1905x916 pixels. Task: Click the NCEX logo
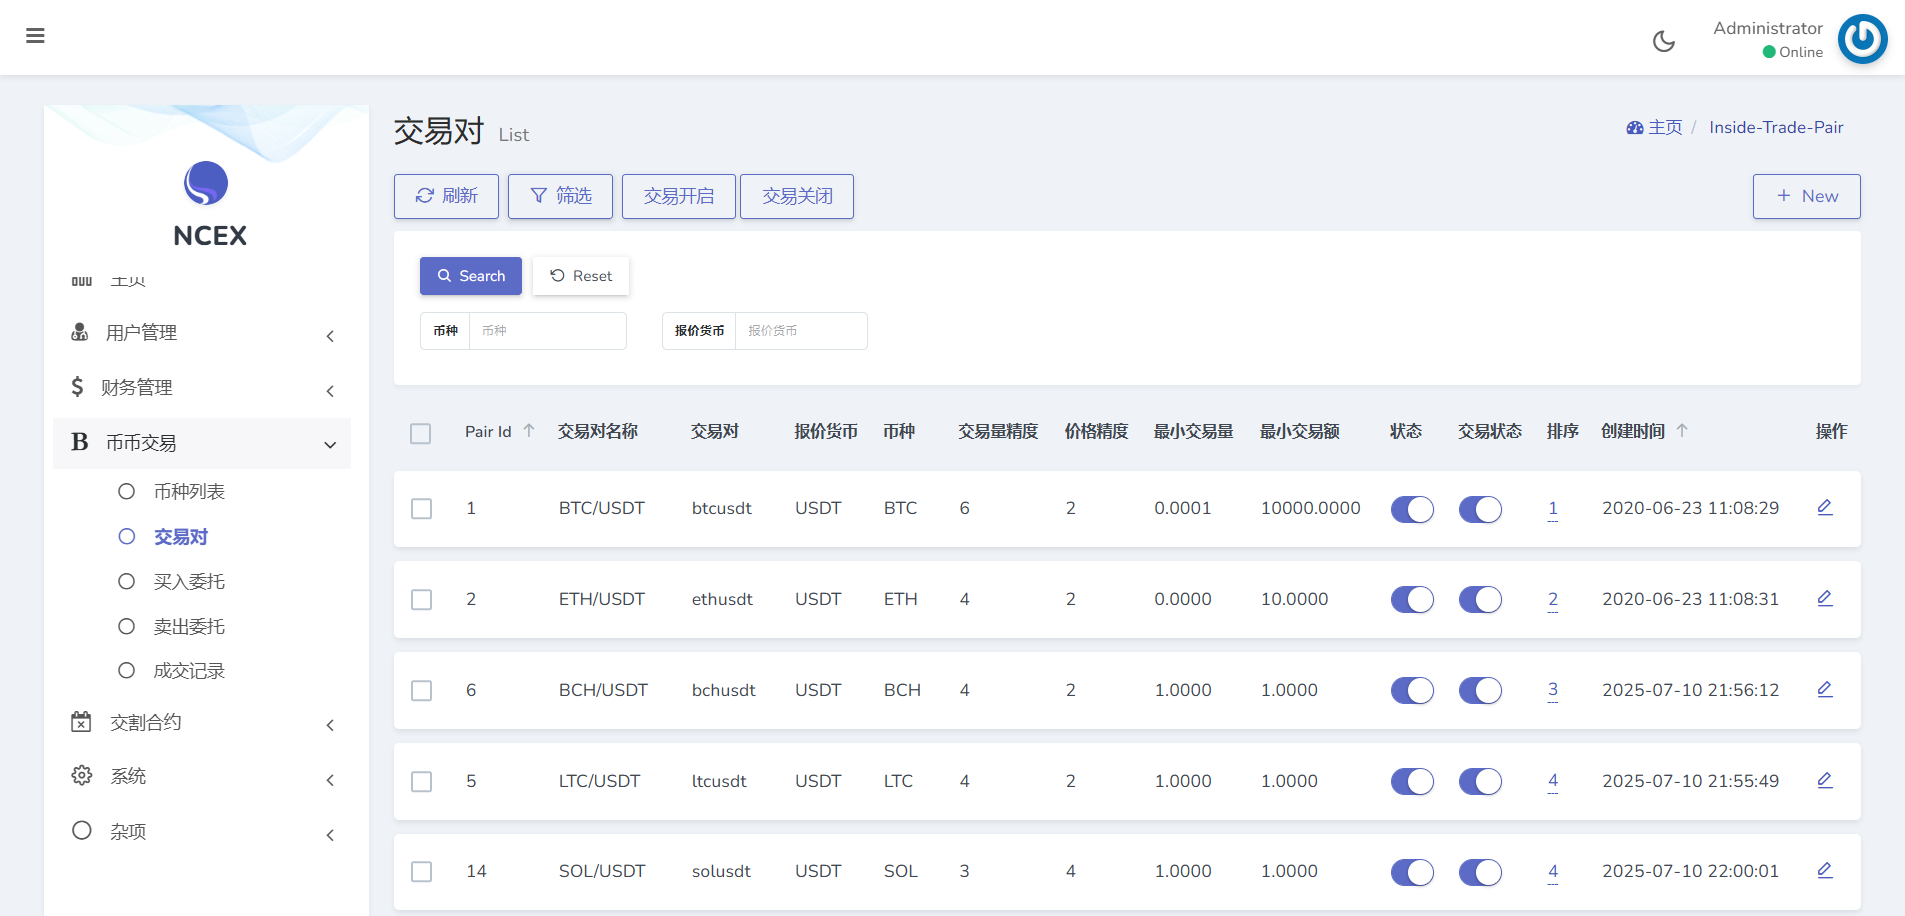click(x=206, y=184)
